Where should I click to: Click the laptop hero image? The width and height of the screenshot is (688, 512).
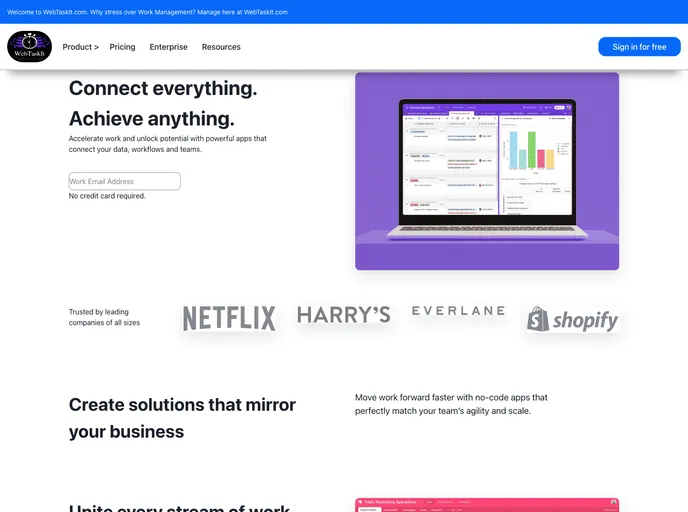click(487, 171)
